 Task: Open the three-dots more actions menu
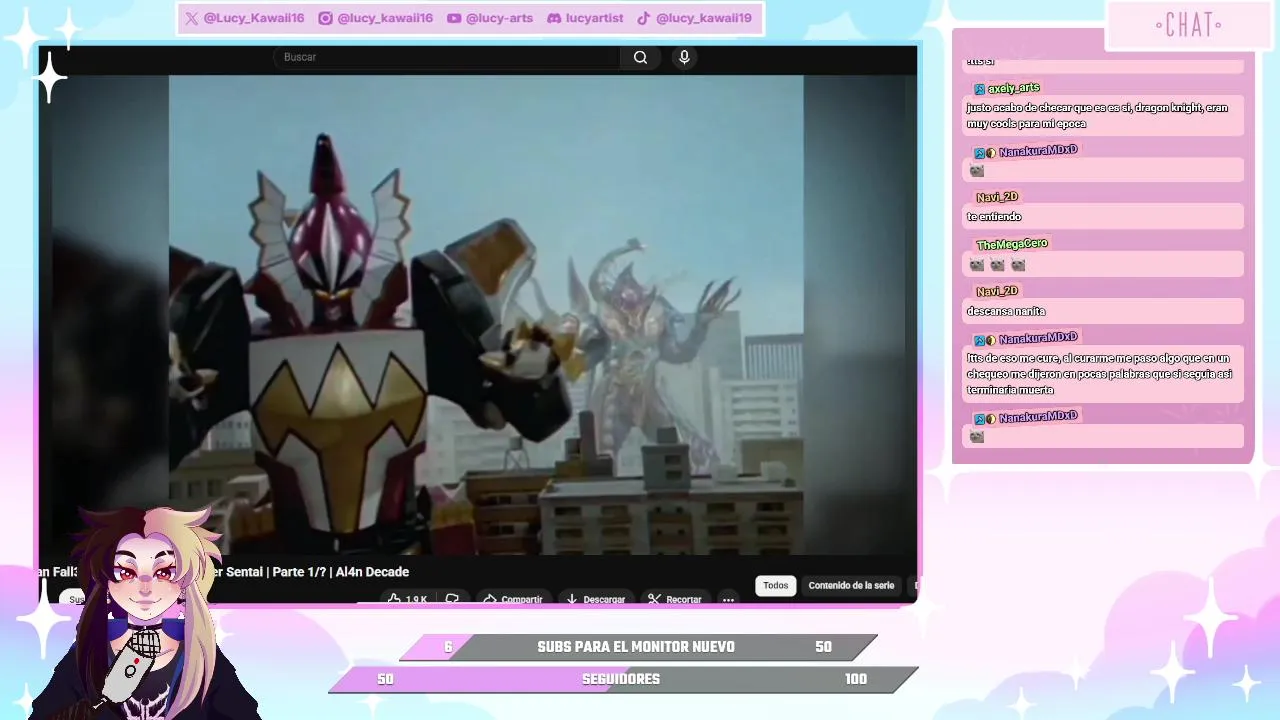[x=728, y=599]
